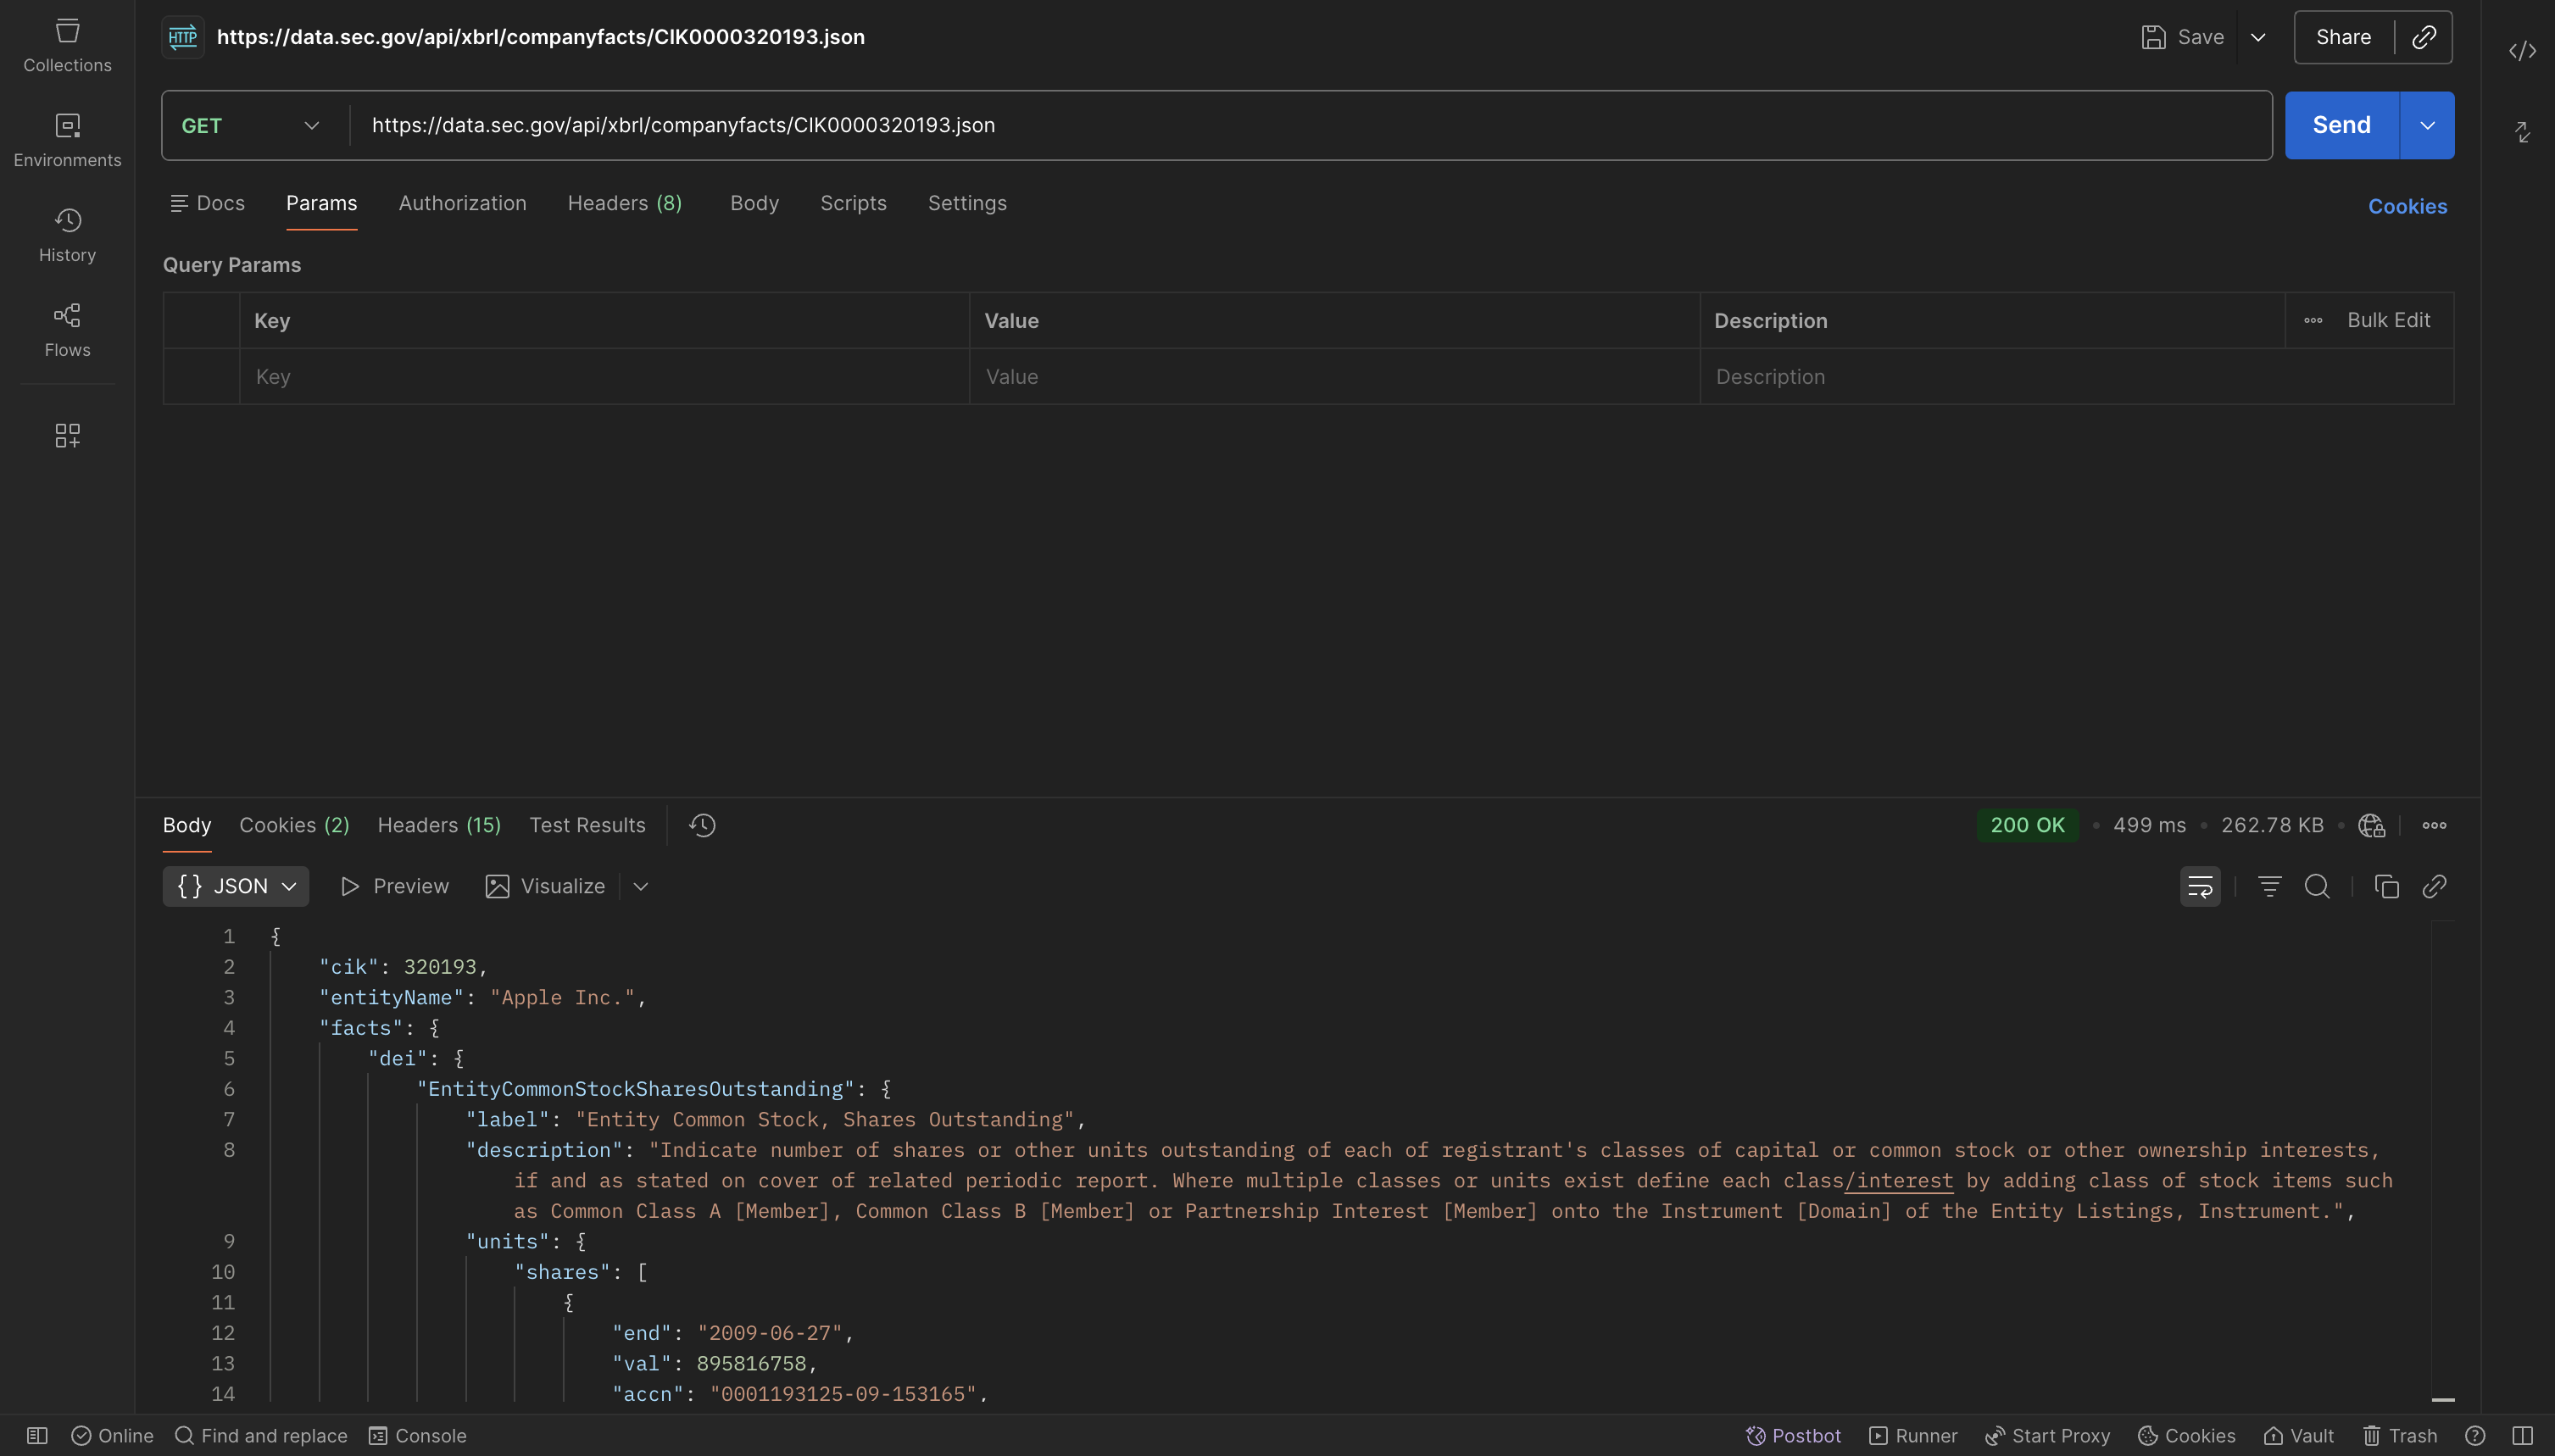Open the blue Cookies link

[2407, 206]
